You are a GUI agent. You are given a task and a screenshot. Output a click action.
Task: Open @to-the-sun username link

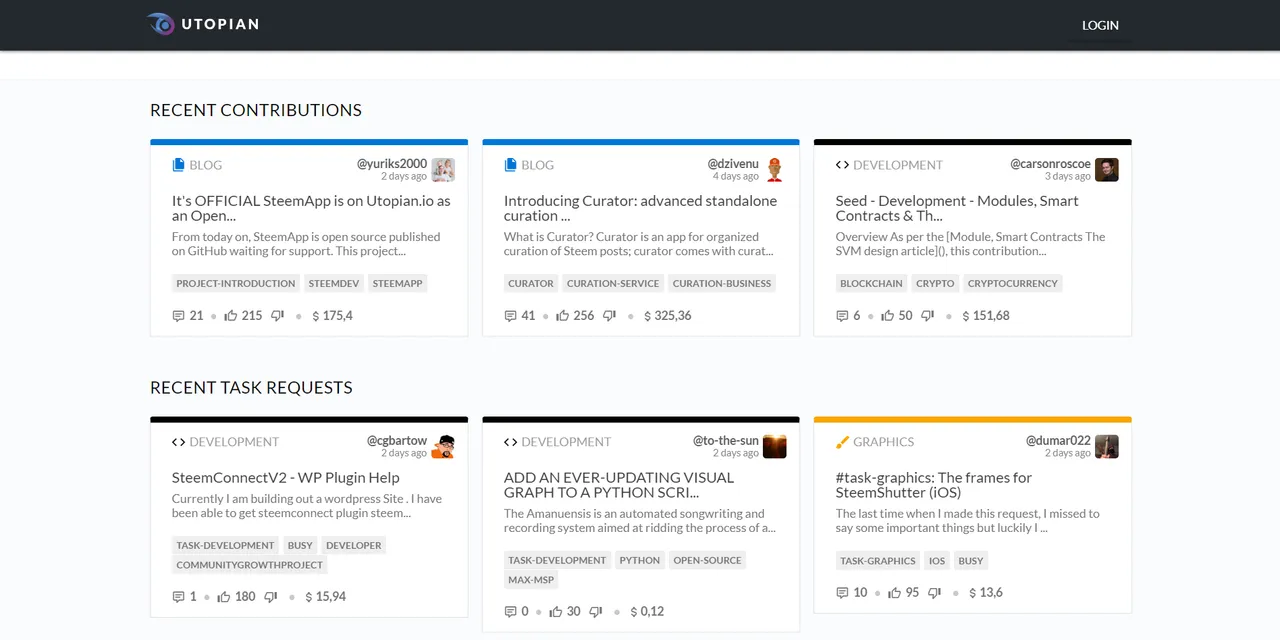[726, 440]
